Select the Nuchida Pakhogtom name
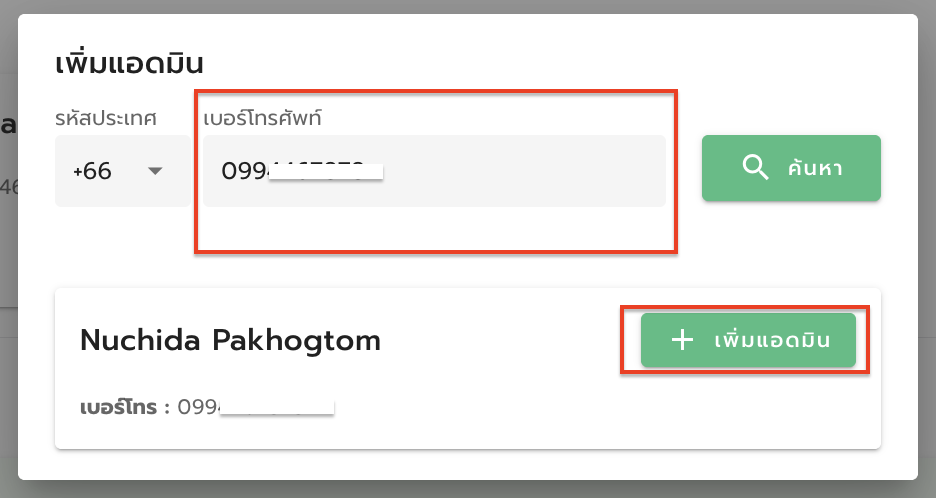936x498 pixels. (x=230, y=340)
